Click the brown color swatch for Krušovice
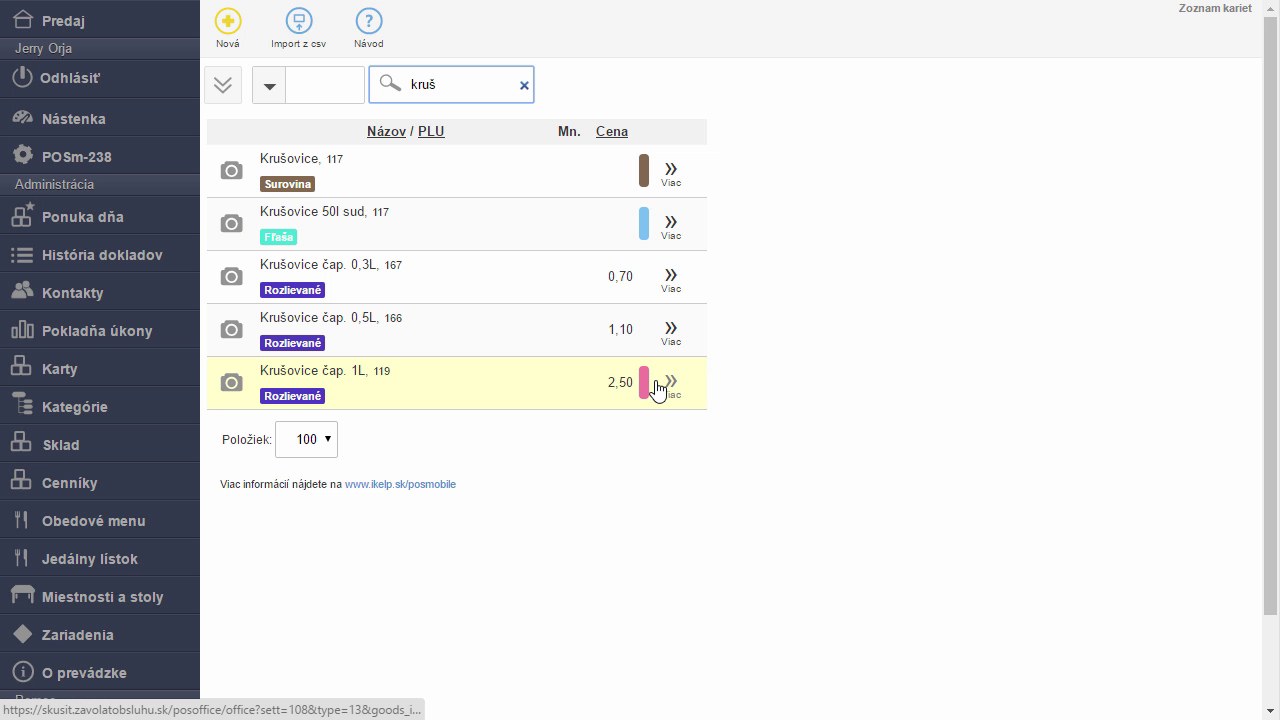This screenshot has width=1280, height=720. pos(644,171)
